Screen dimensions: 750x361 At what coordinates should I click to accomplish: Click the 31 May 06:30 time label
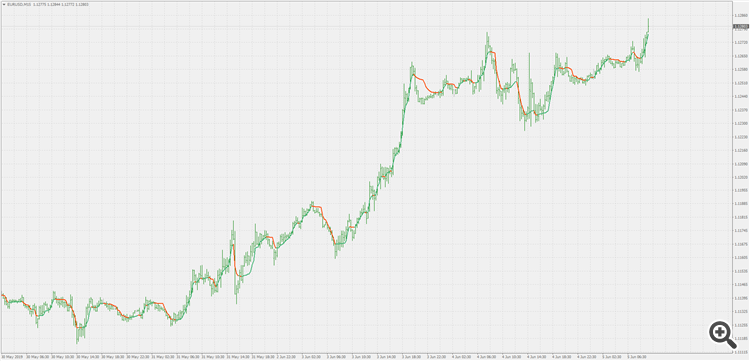point(187,357)
